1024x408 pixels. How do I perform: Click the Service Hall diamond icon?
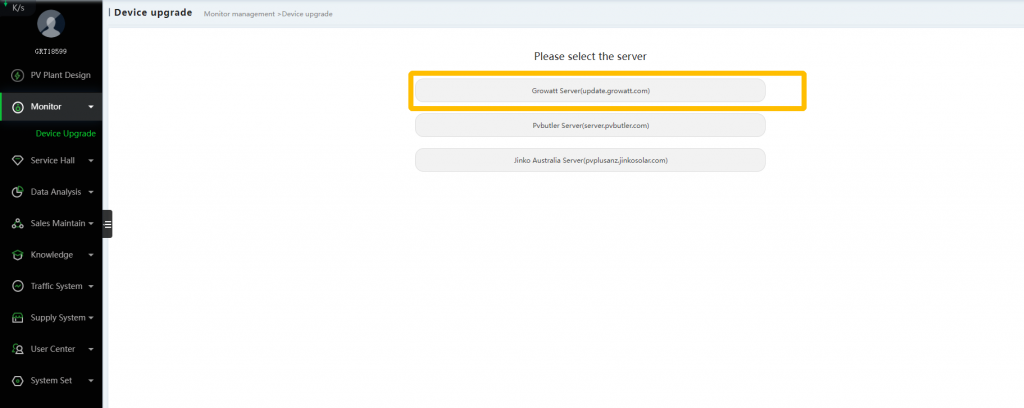(18, 161)
